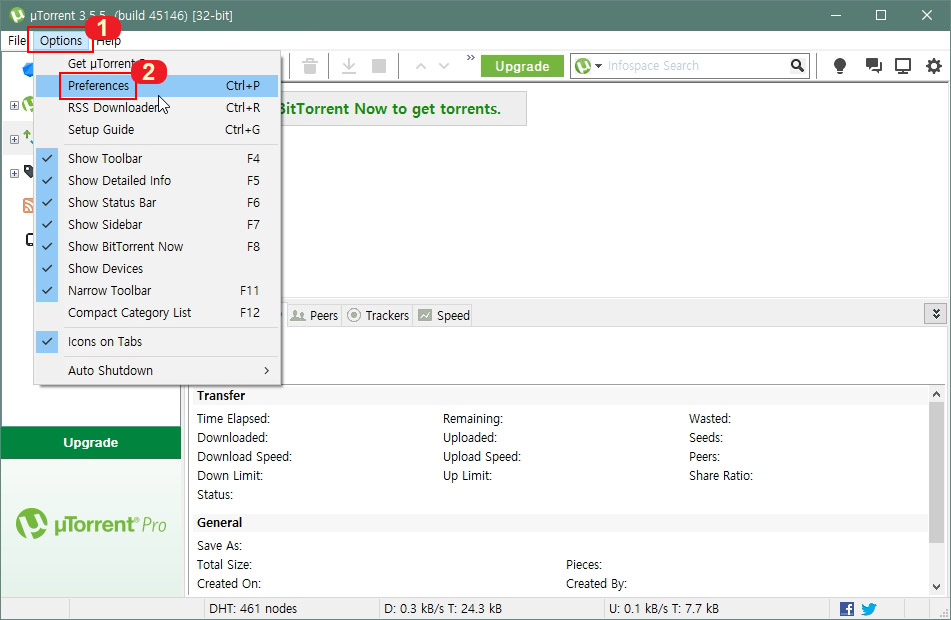The width and height of the screenshot is (951, 620).
Task: Click the Move Up Queue arrow
Action: pyautogui.click(x=421, y=66)
